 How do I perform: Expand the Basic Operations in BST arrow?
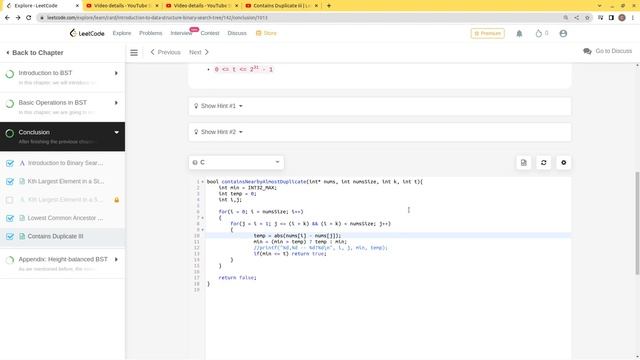tap(116, 103)
